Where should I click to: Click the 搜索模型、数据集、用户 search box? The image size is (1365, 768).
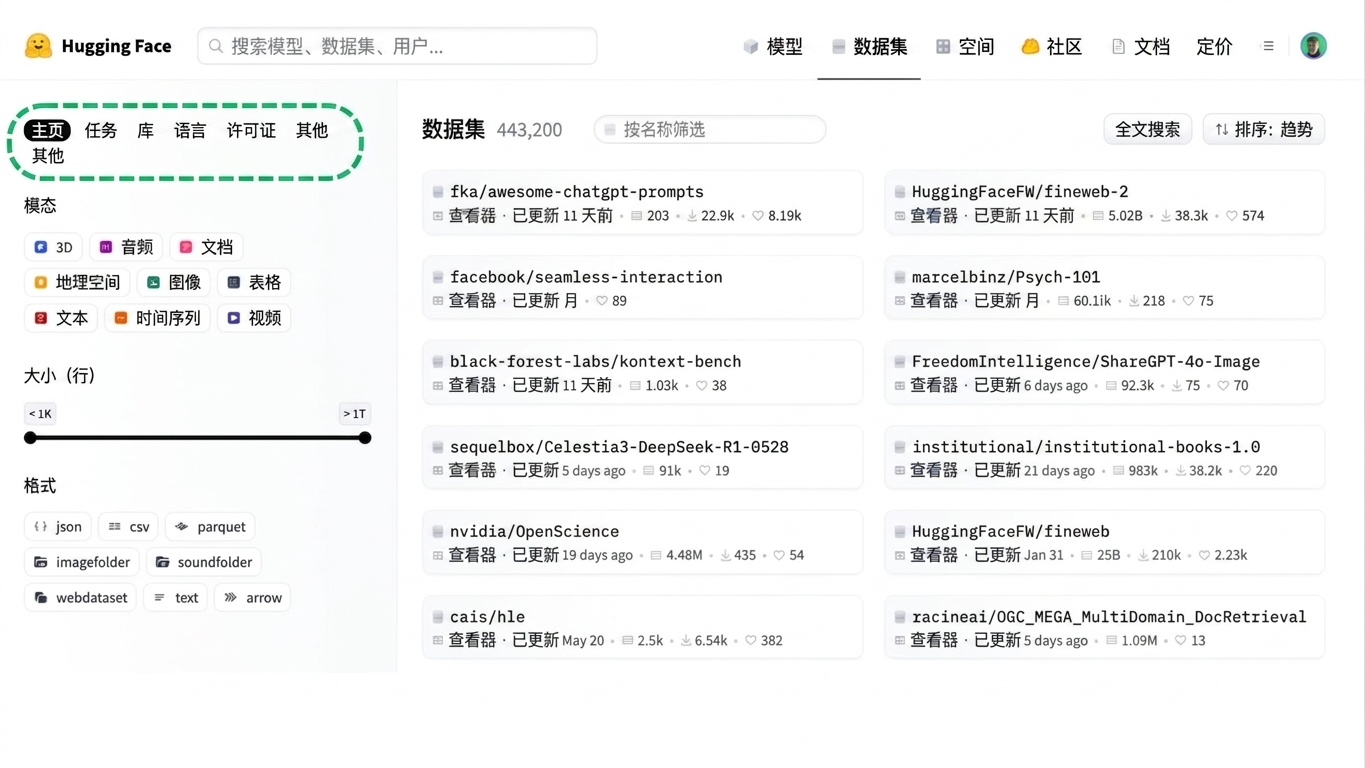[x=397, y=46]
